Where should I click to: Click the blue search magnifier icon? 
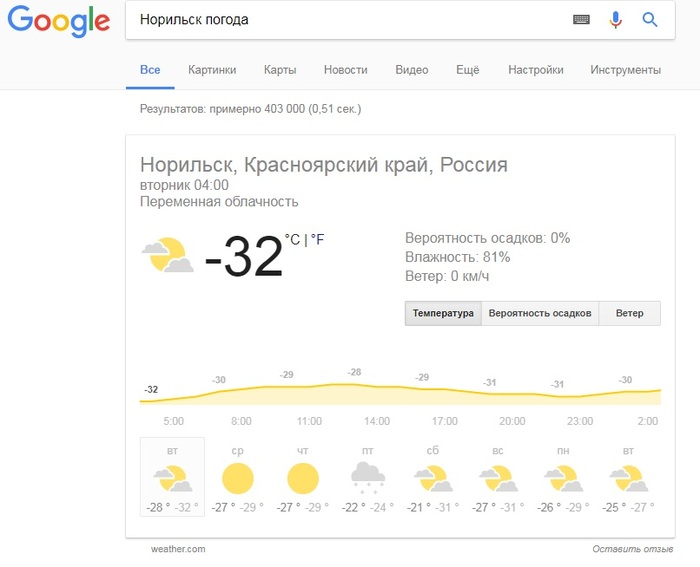(x=650, y=19)
